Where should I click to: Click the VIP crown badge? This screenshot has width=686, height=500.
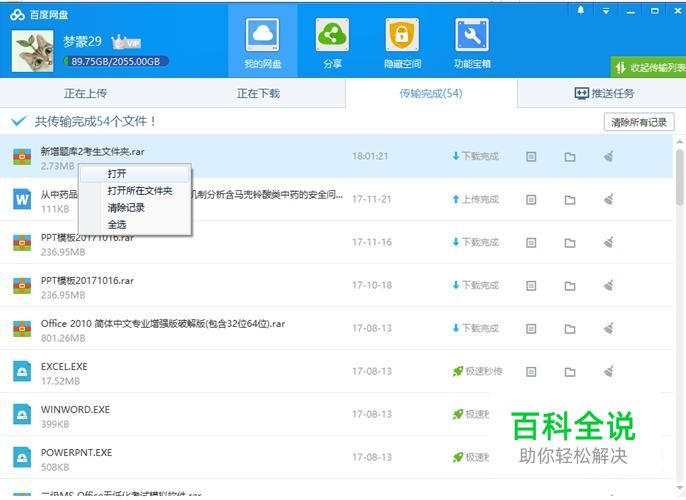click(126, 42)
